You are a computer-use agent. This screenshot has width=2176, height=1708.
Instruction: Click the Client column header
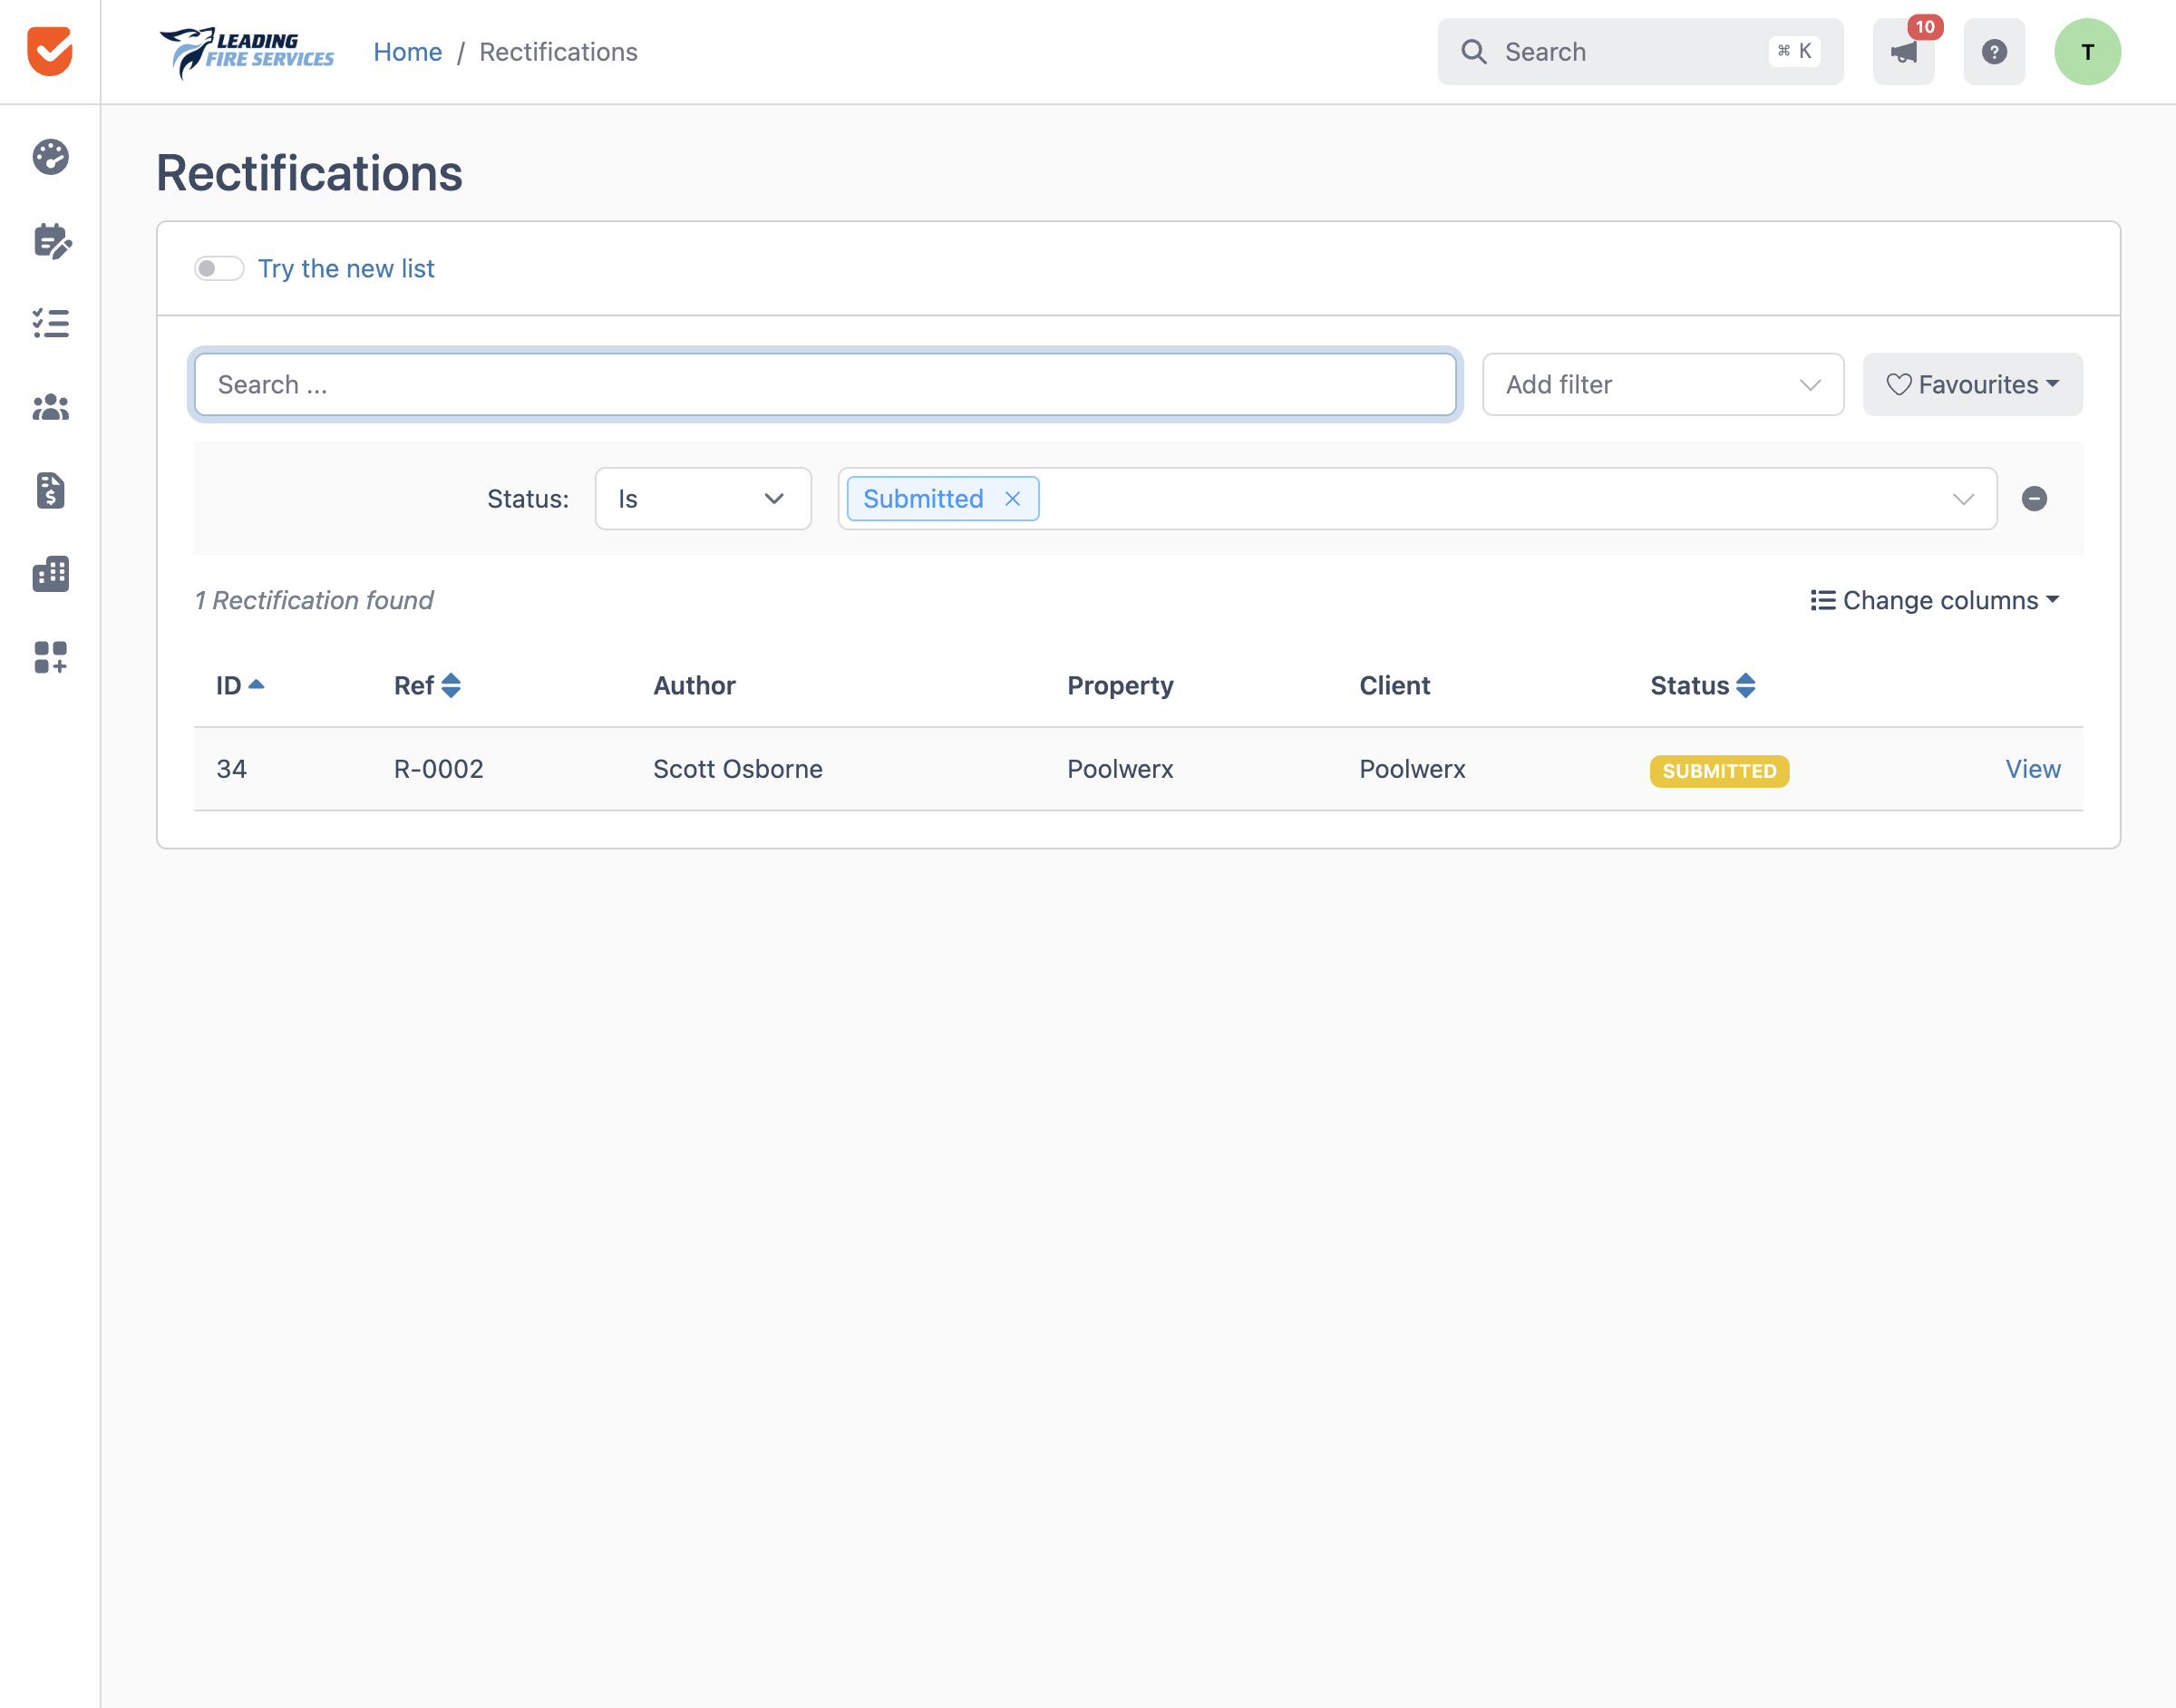click(x=1394, y=685)
